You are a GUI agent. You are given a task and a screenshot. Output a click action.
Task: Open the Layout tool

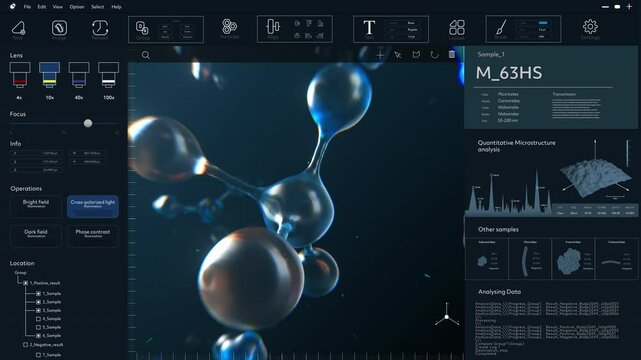457,27
